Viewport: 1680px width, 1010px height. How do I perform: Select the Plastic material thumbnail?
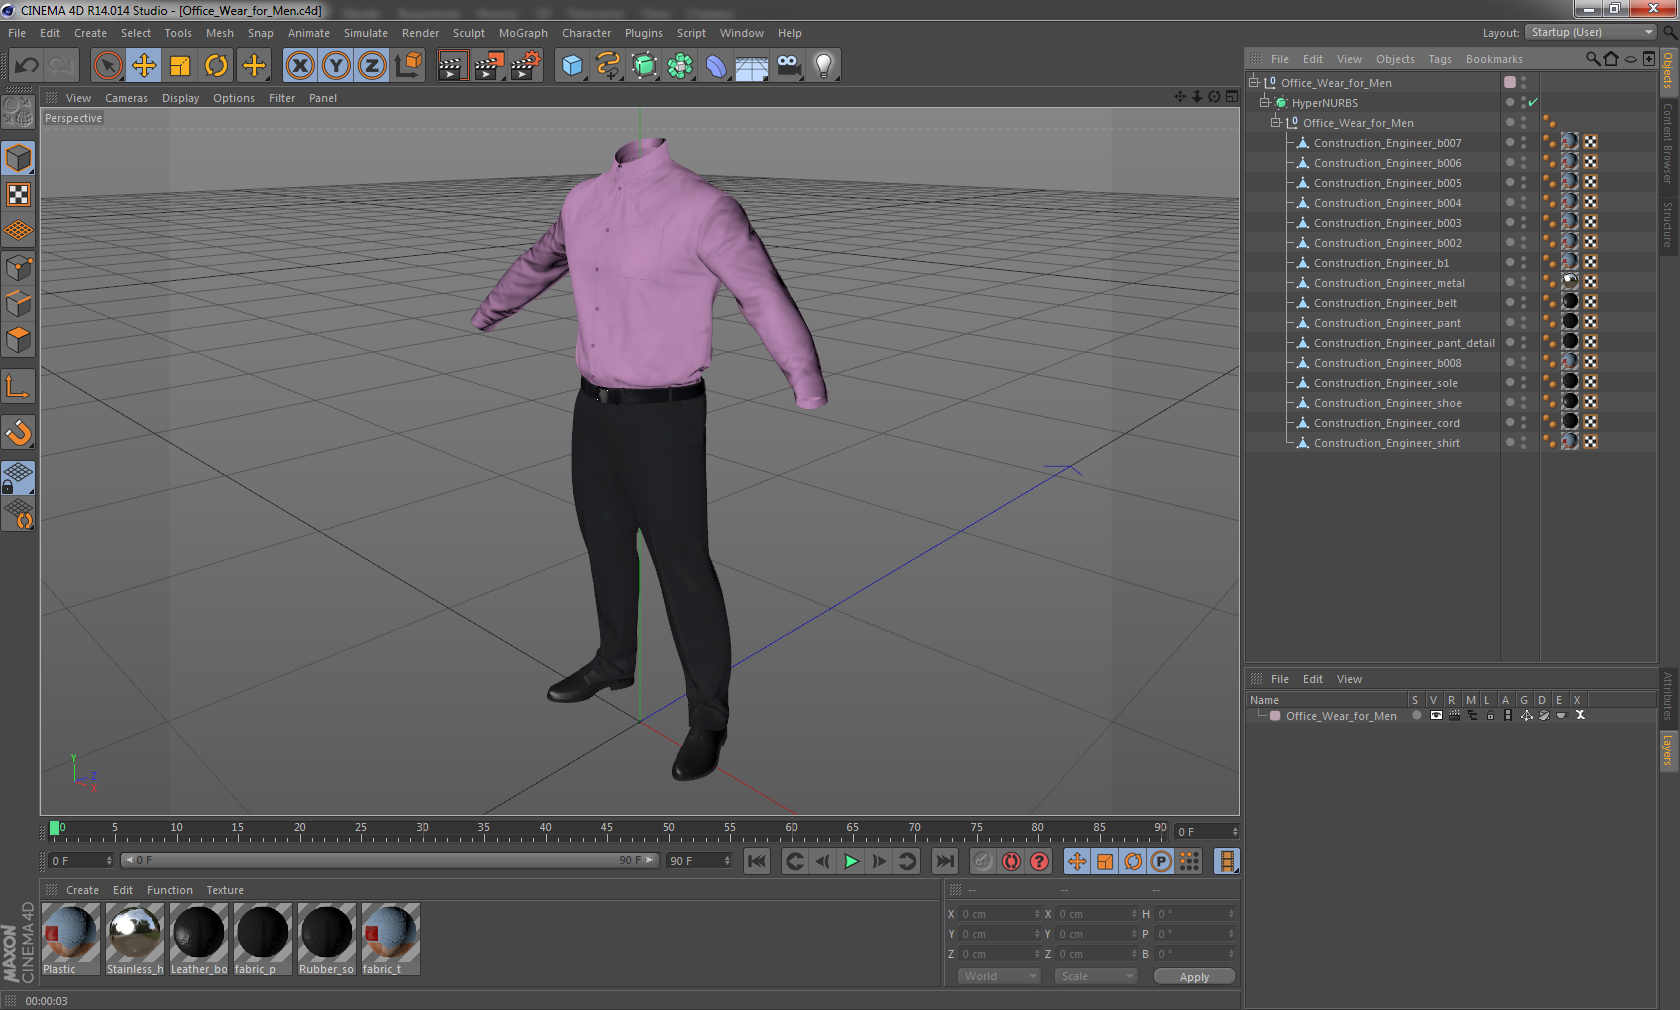(71, 939)
